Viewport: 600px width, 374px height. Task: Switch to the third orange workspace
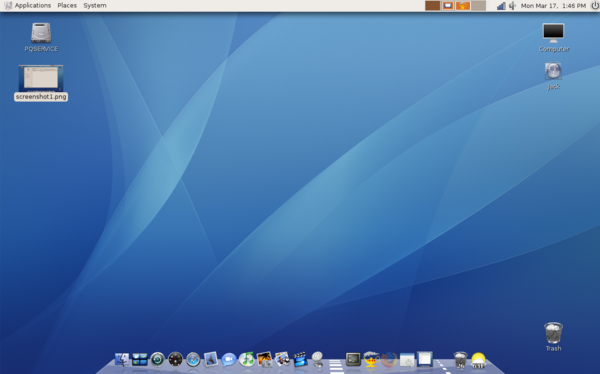click(463, 5)
